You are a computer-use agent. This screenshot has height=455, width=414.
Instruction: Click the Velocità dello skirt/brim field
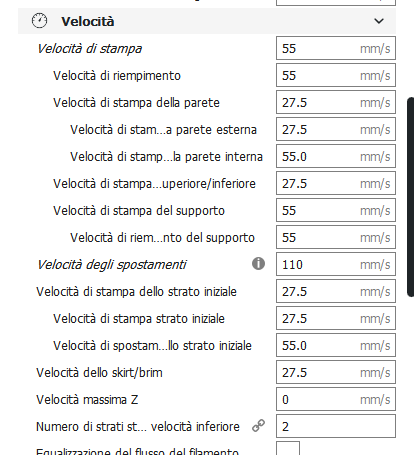pos(336,372)
